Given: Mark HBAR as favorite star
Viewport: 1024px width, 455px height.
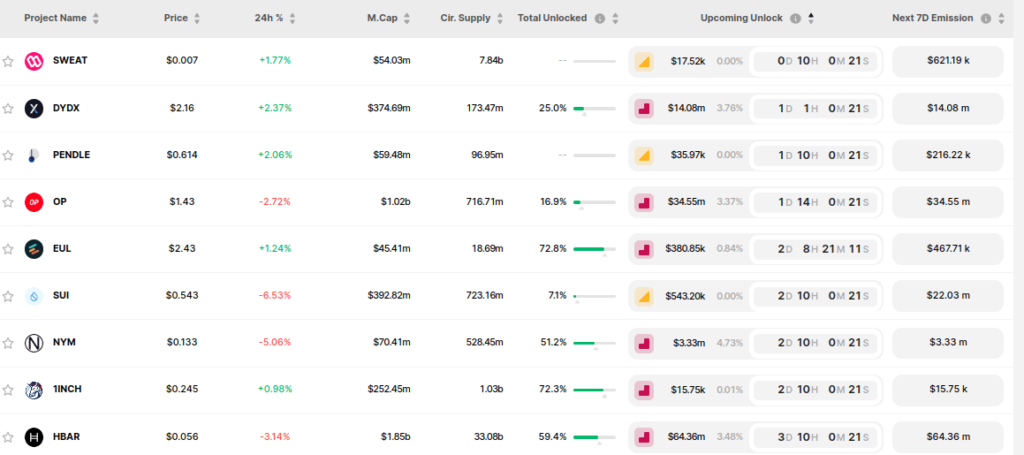Looking at the screenshot, I should point(8,437).
